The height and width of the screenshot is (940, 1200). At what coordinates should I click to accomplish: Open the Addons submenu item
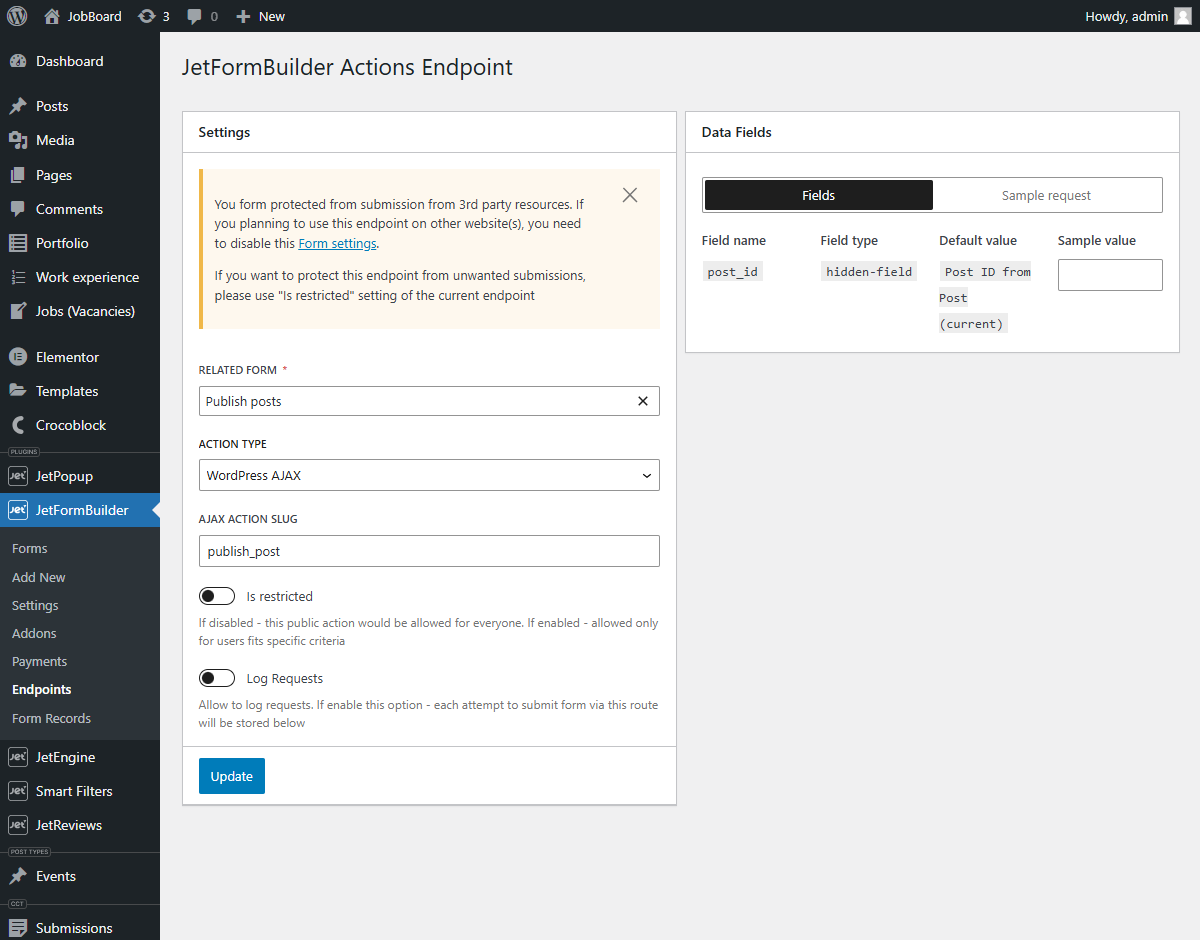coord(34,633)
